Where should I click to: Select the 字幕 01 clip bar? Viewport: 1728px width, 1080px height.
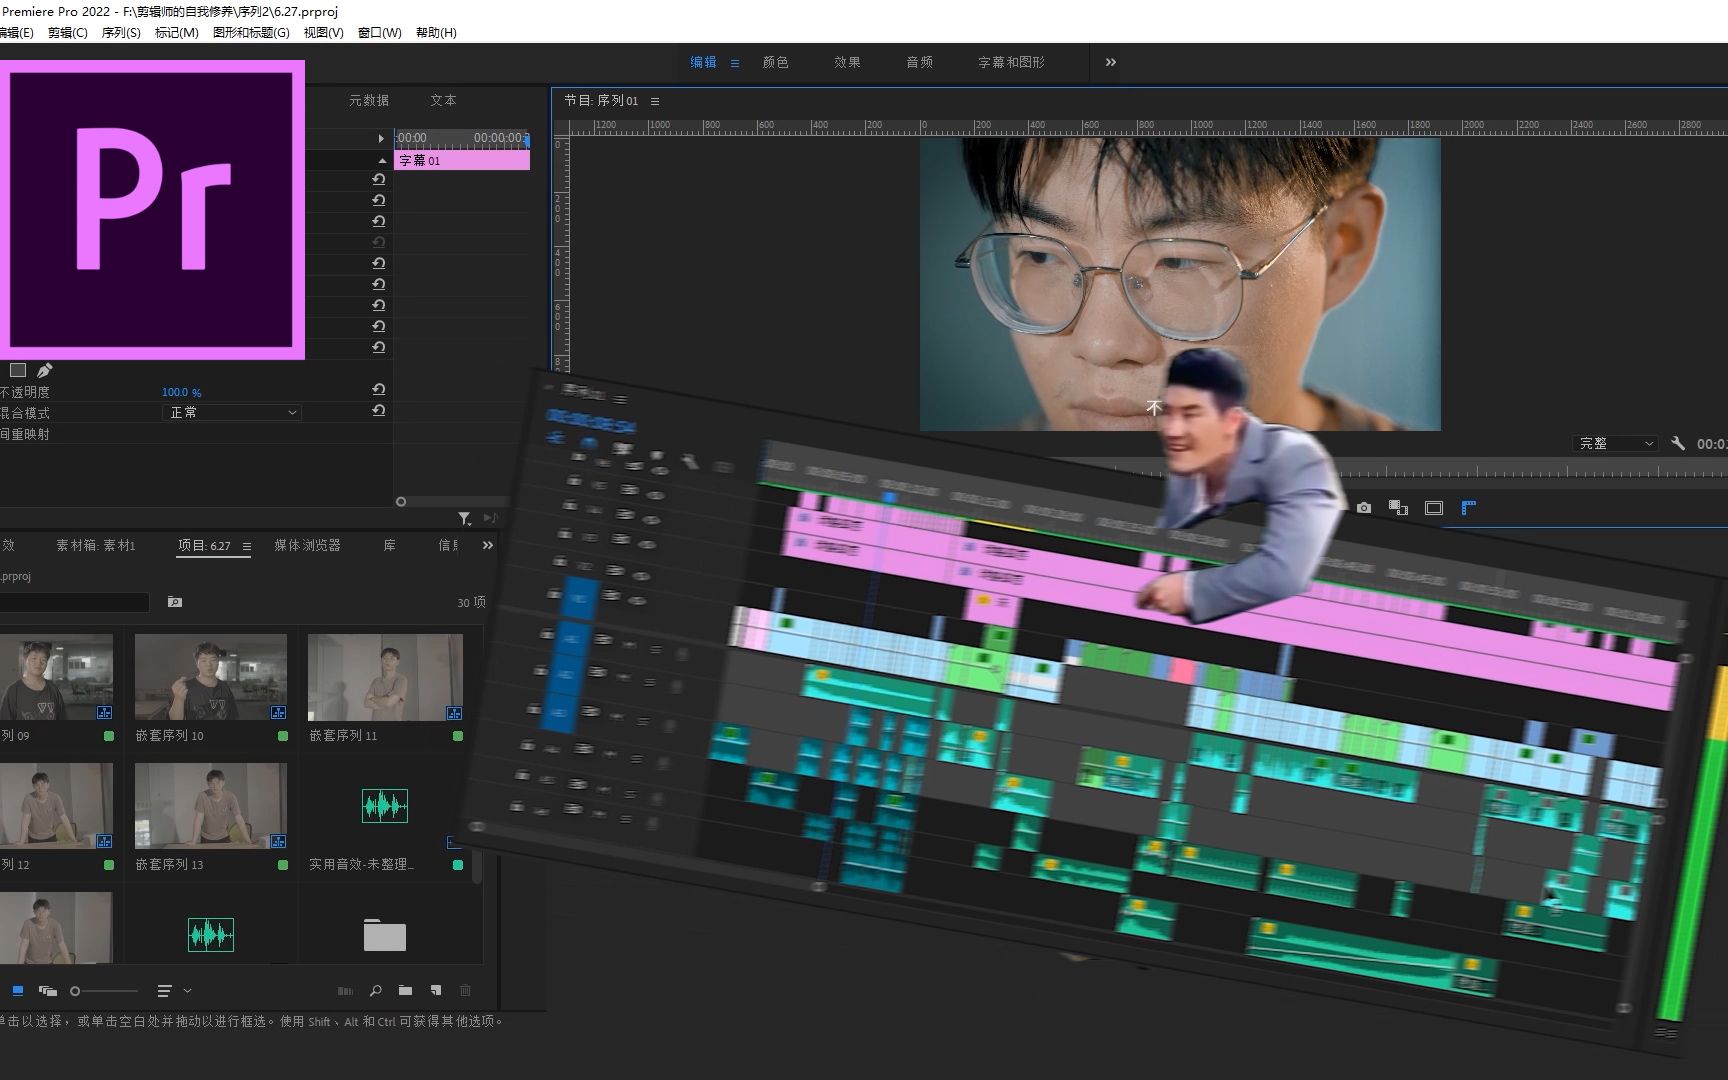pos(462,160)
